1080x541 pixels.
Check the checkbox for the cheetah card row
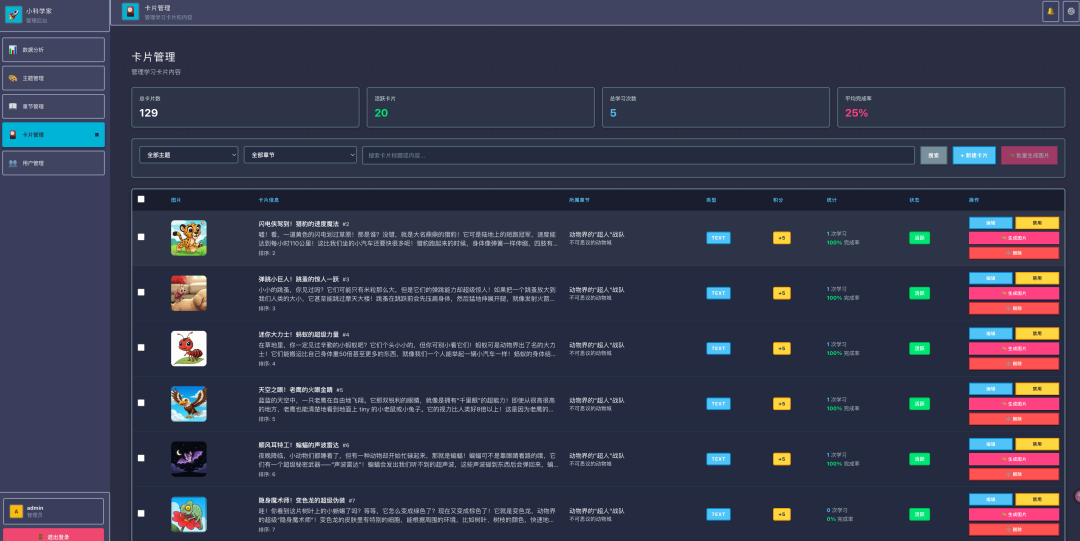(141, 237)
